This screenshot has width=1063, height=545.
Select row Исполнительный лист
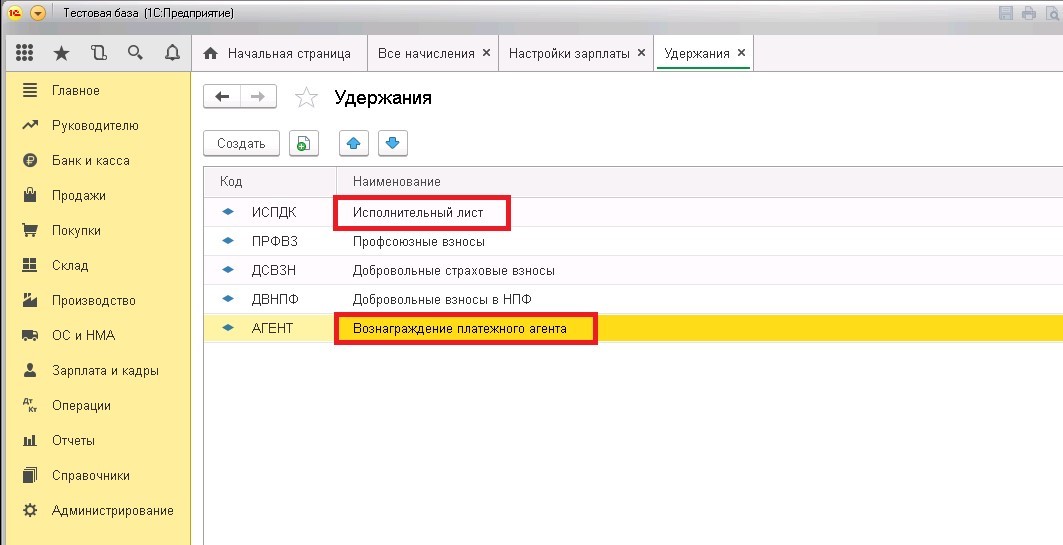tap(633, 212)
